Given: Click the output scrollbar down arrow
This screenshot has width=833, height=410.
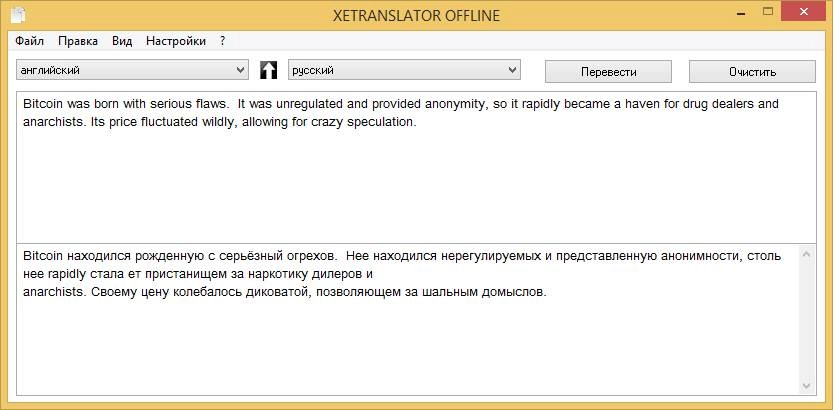Looking at the screenshot, I should pos(806,386).
